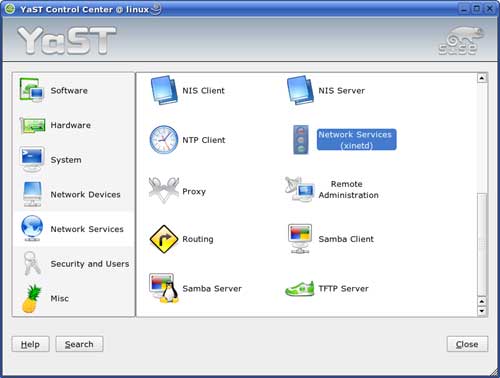Launch NIS Client book icon

pos(164,90)
